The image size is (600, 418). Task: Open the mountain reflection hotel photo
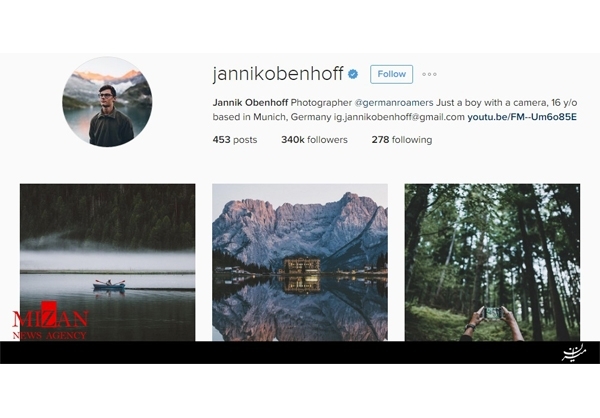300,262
